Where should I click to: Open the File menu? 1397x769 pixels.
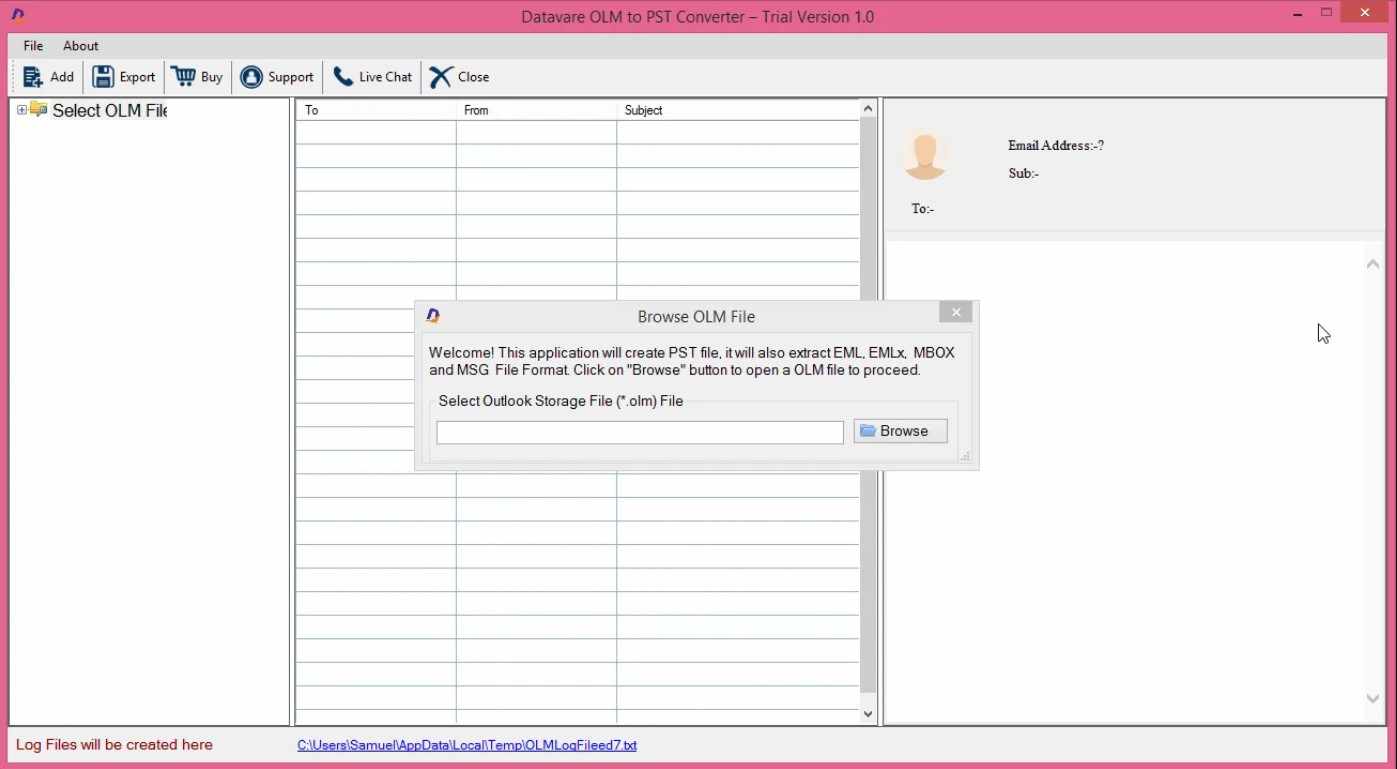coord(33,46)
